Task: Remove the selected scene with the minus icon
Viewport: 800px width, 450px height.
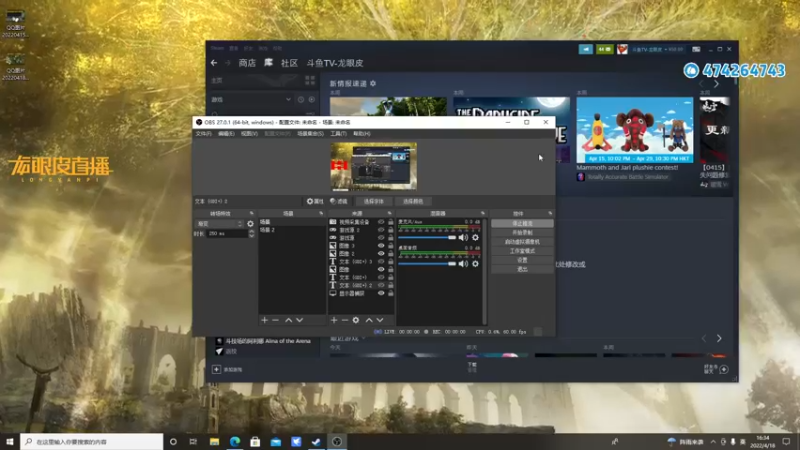Action: (x=276, y=320)
